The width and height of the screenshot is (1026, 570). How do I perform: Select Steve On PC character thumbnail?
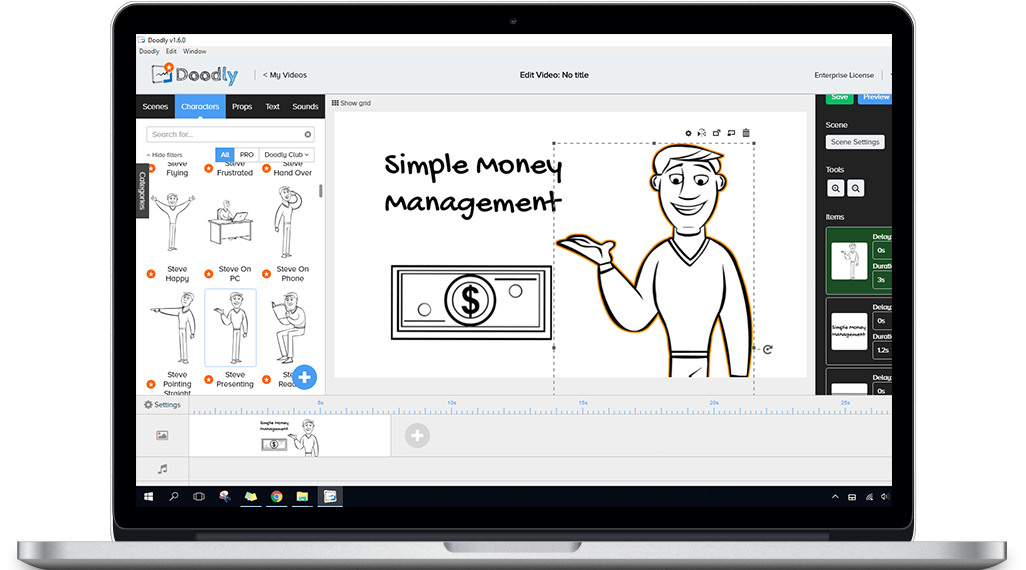click(230, 223)
